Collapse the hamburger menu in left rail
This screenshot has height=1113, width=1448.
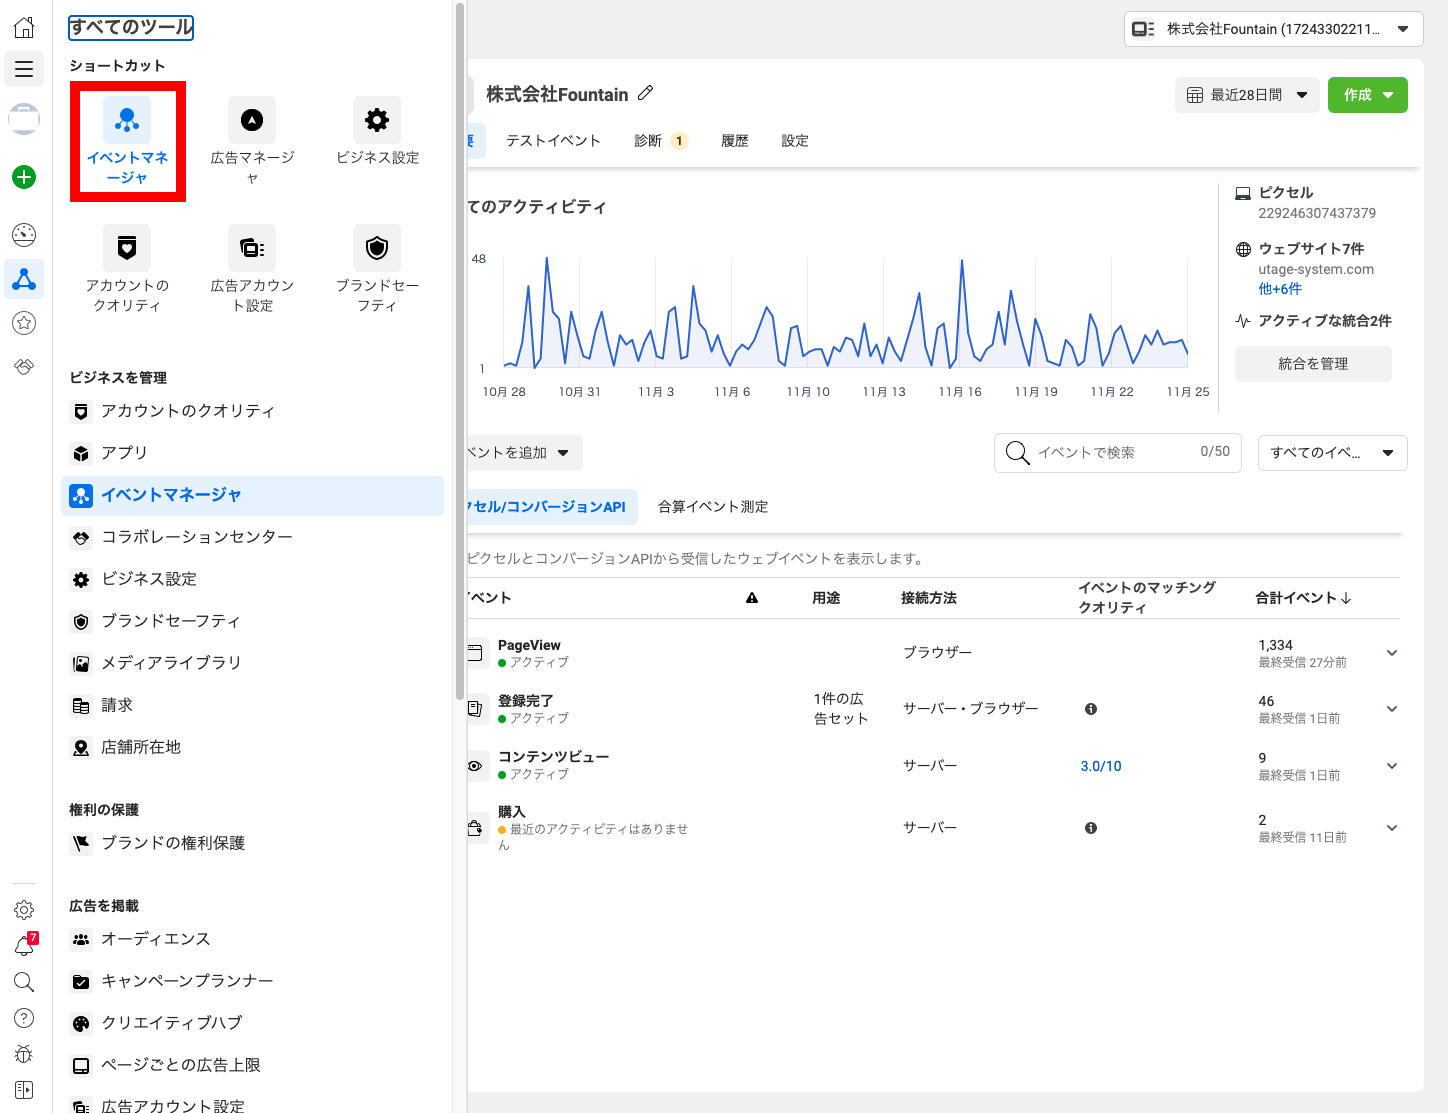tap(24, 69)
